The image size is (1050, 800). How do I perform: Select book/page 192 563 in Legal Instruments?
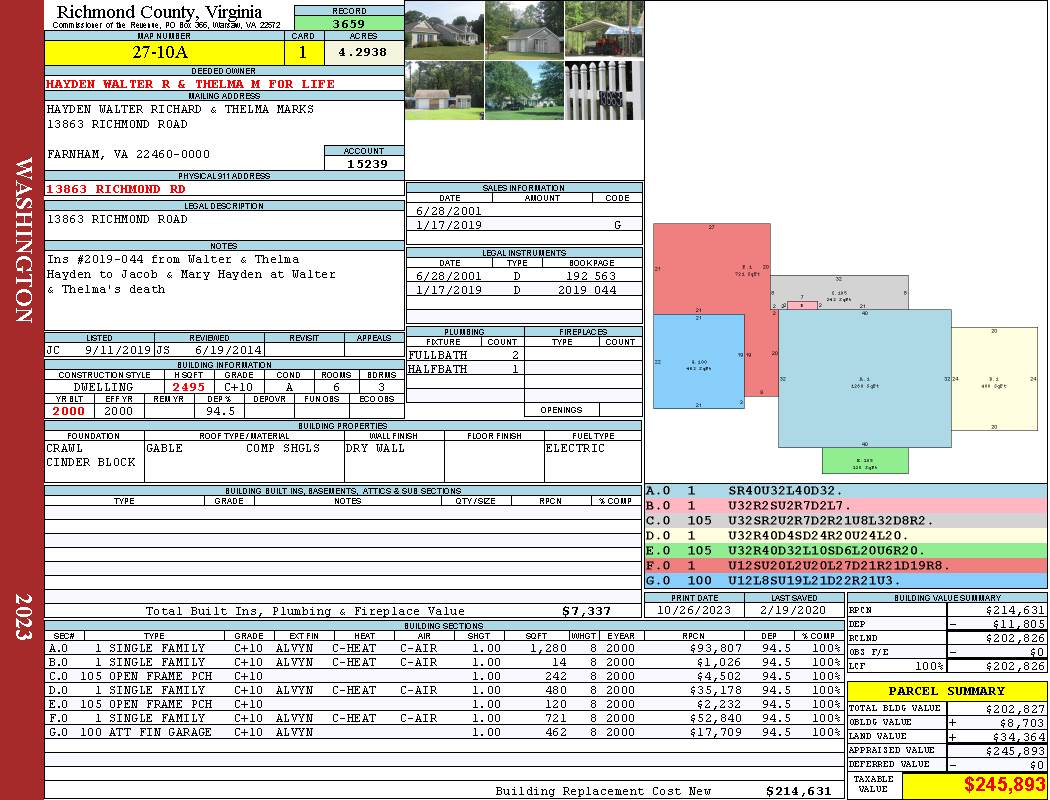tap(591, 276)
